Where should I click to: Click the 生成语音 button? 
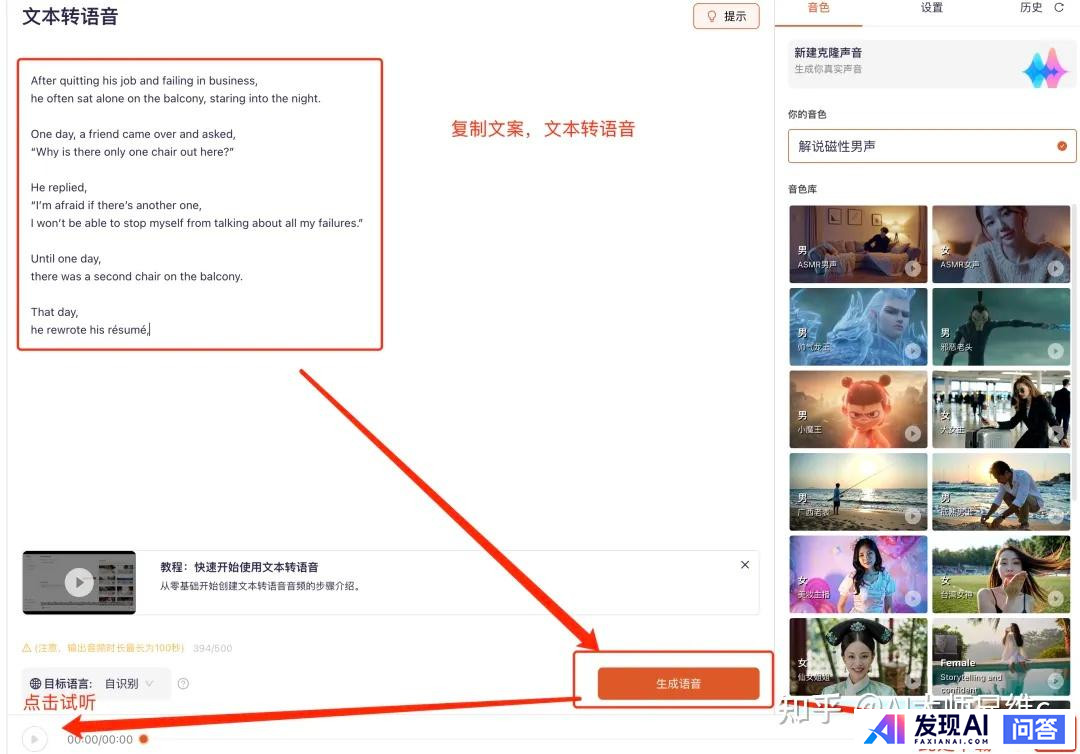tap(678, 683)
